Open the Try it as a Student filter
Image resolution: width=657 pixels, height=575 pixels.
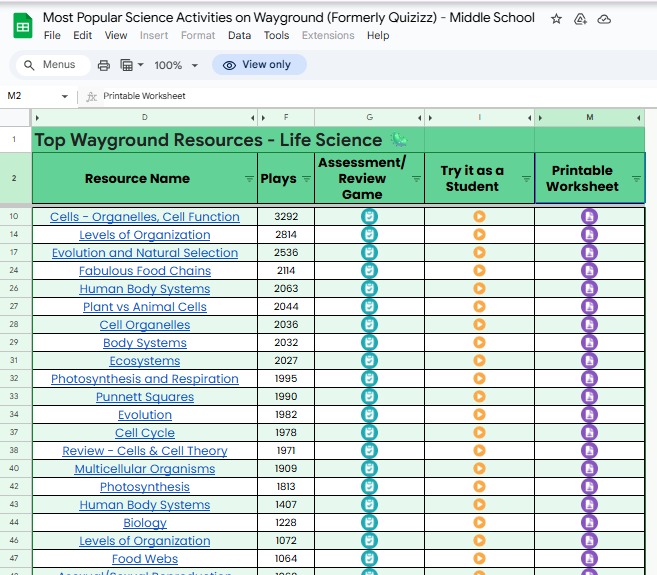(527, 179)
